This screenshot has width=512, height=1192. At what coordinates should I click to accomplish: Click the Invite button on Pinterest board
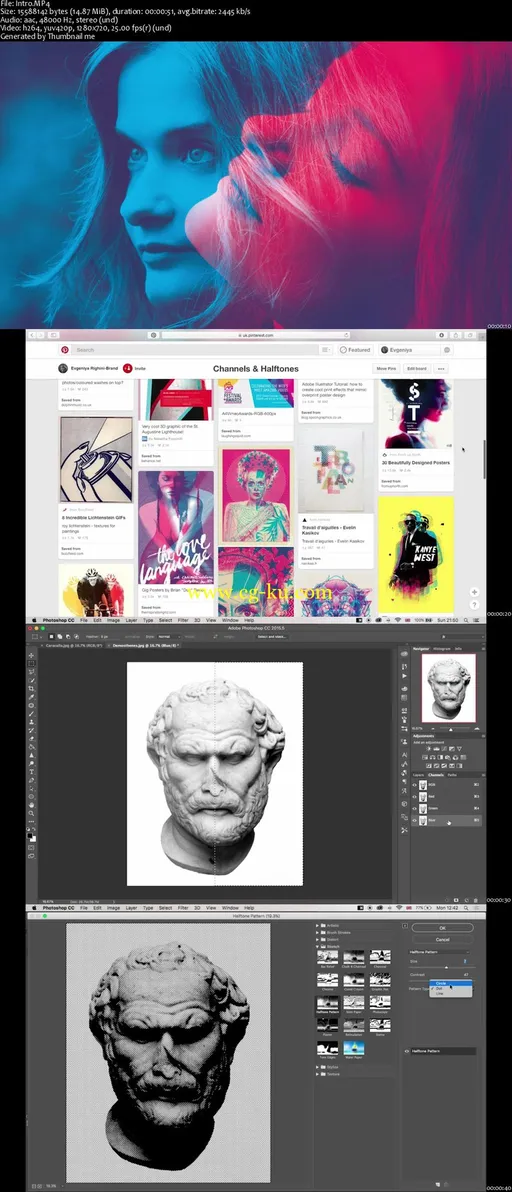[135, 368]
